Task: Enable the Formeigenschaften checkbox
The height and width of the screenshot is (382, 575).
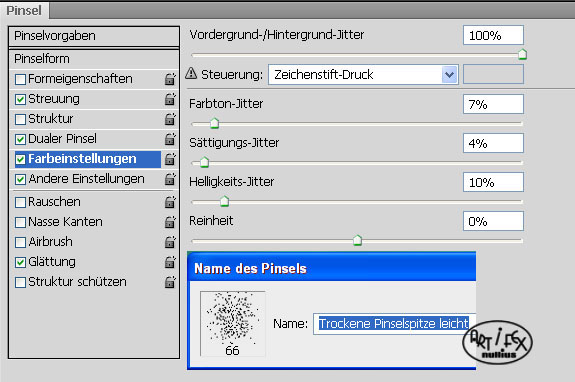Action: [21, 79]
